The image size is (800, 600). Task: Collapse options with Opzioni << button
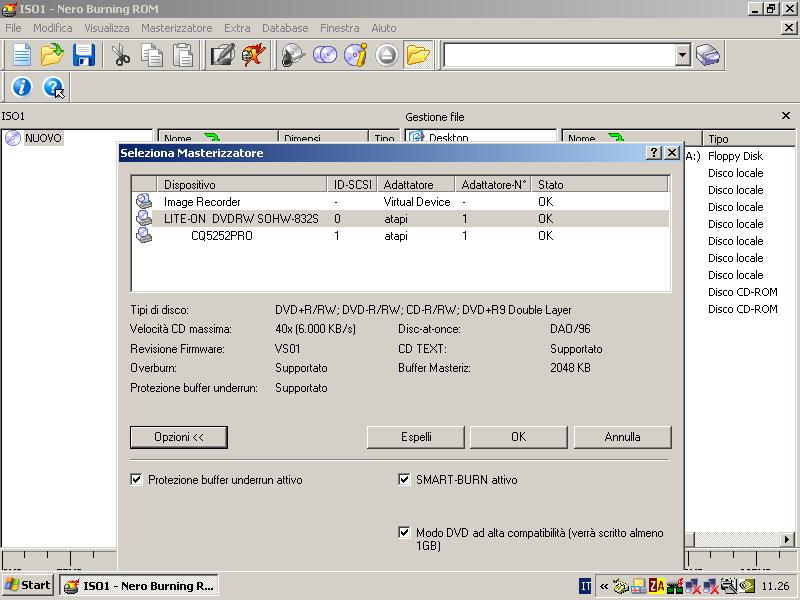tap(179, 437)
